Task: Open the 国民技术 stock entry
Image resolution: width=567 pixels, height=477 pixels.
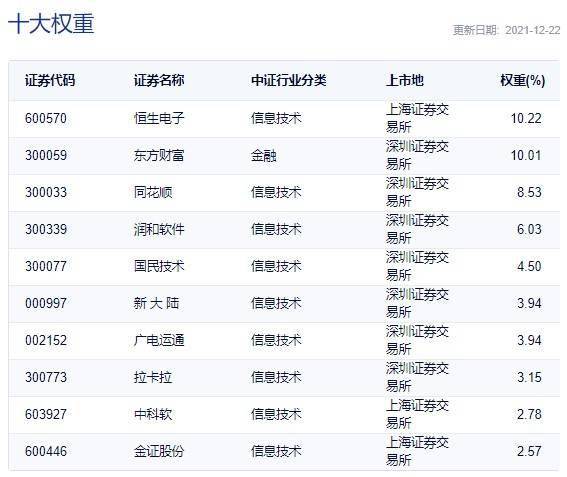Action: tap(159, 267)
